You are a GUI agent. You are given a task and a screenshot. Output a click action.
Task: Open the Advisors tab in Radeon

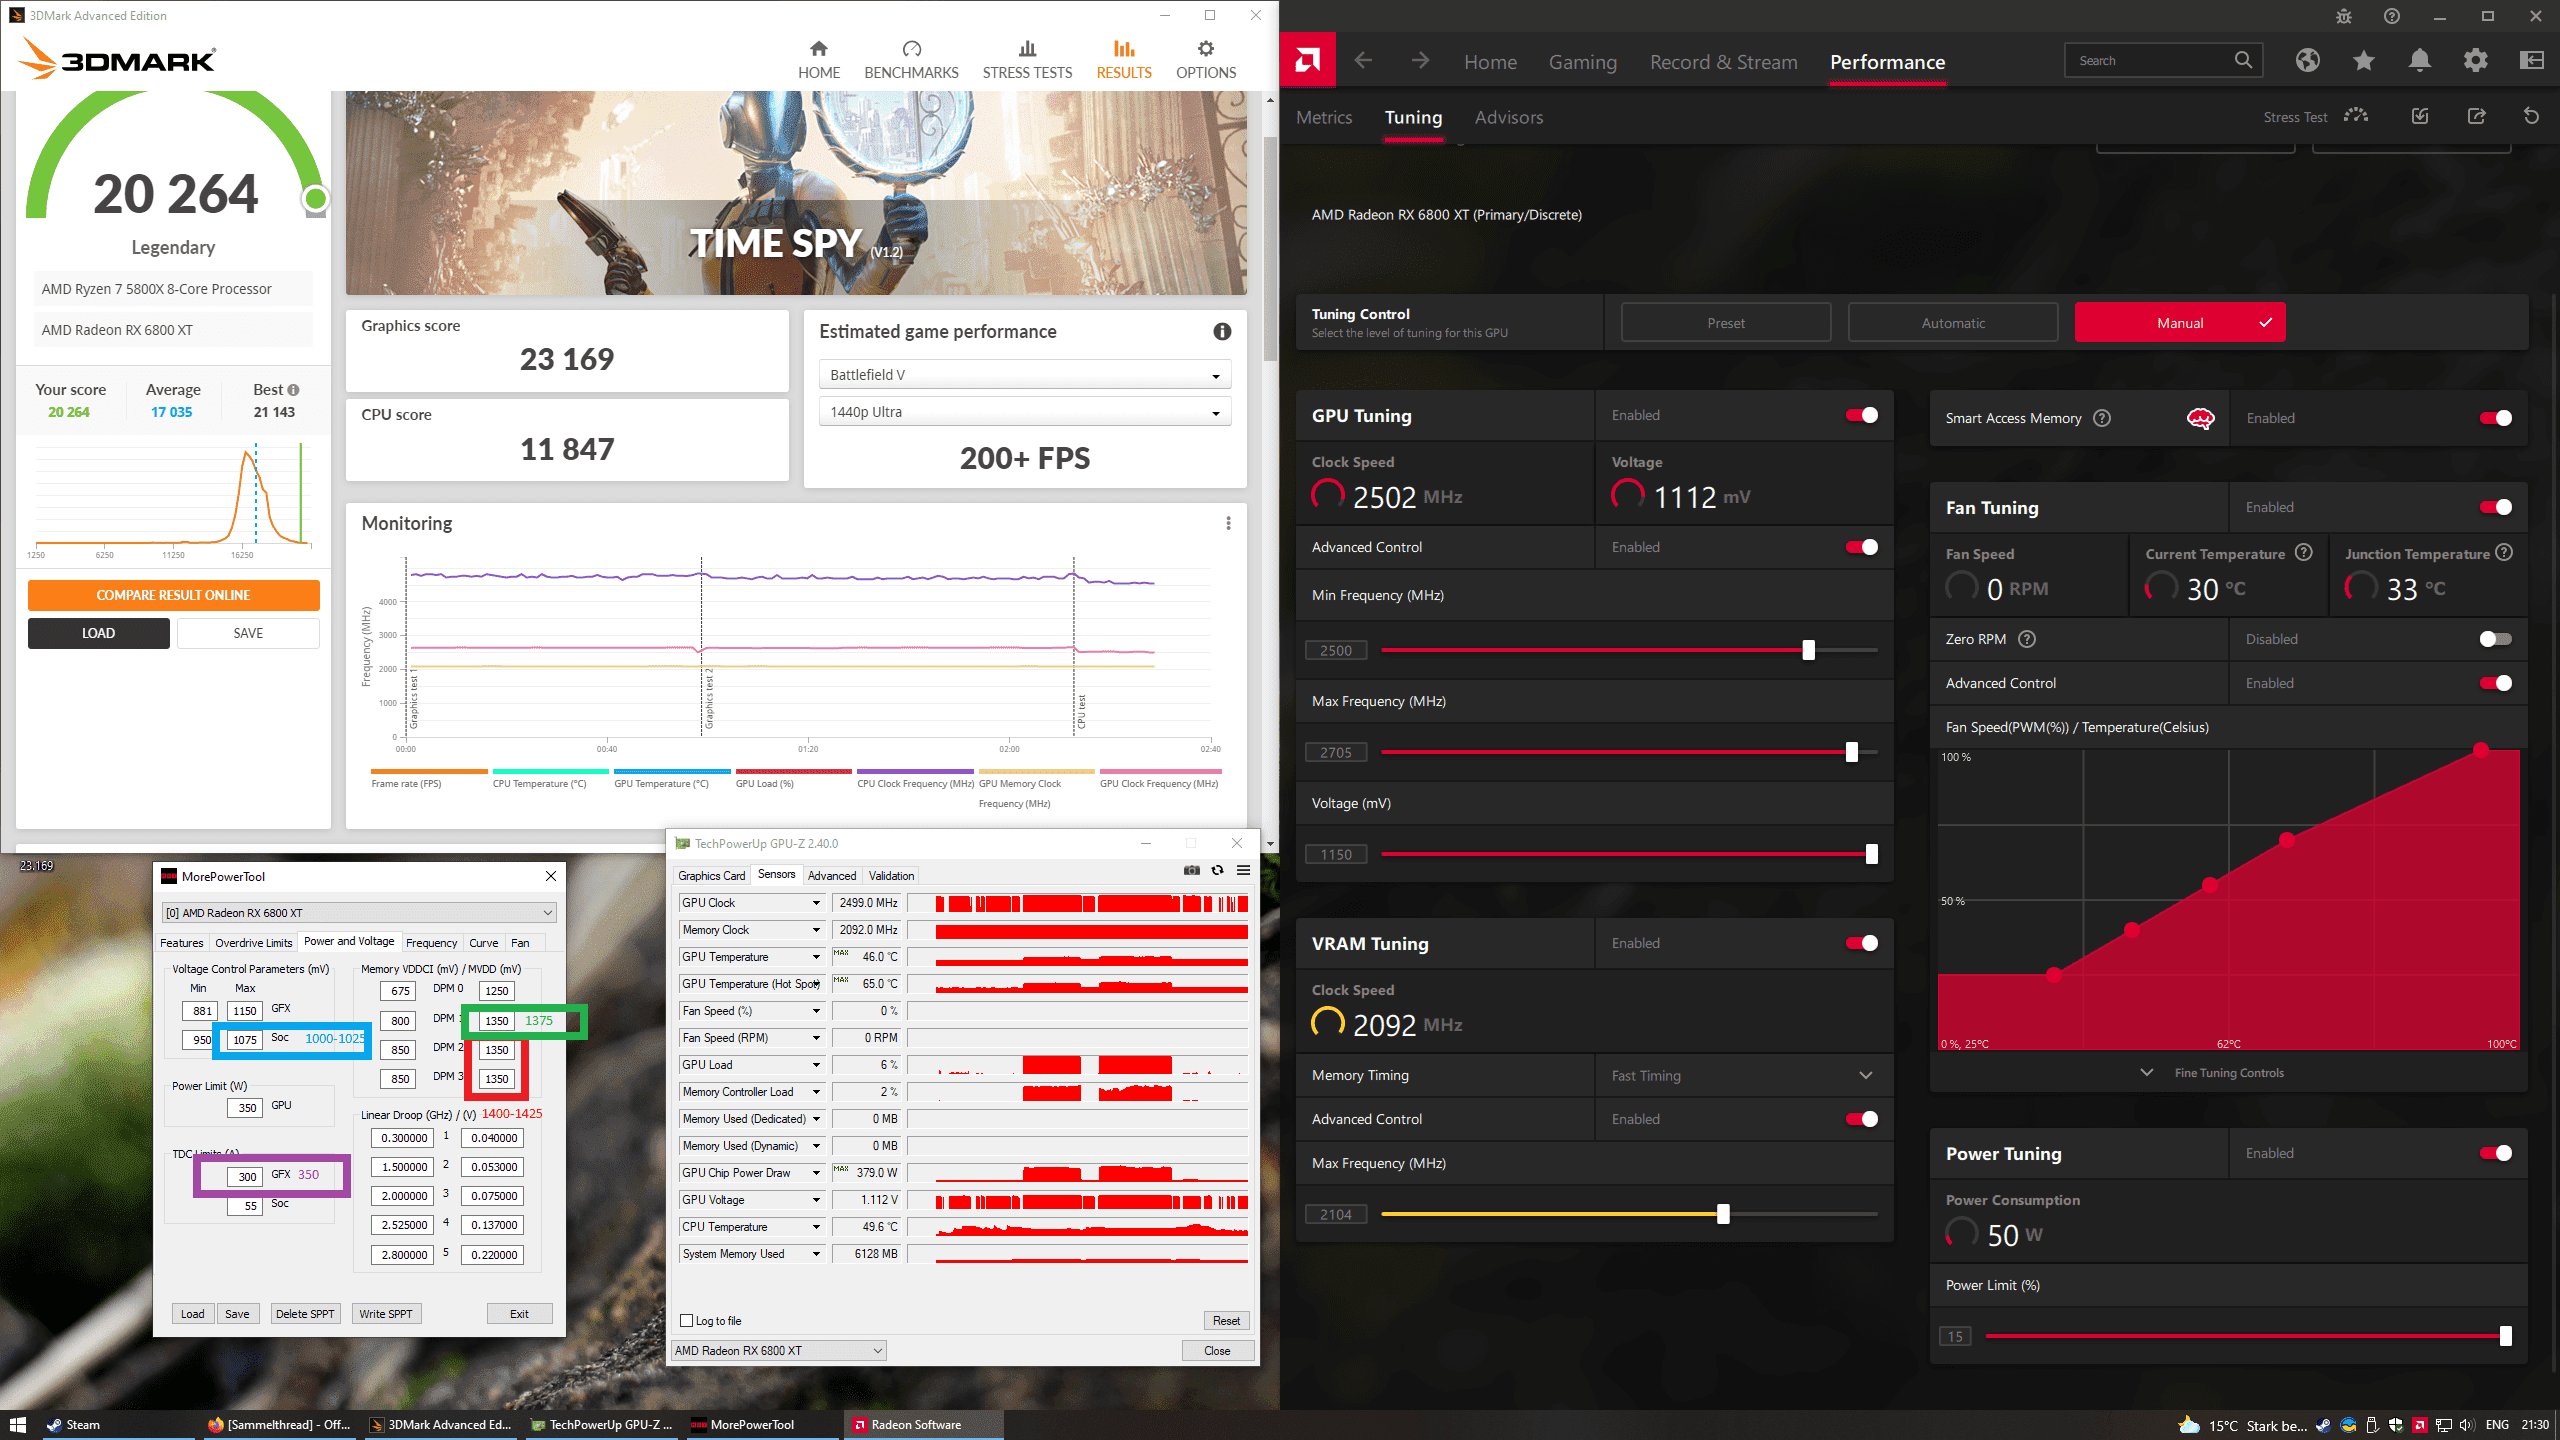(x=1508, y=117)
